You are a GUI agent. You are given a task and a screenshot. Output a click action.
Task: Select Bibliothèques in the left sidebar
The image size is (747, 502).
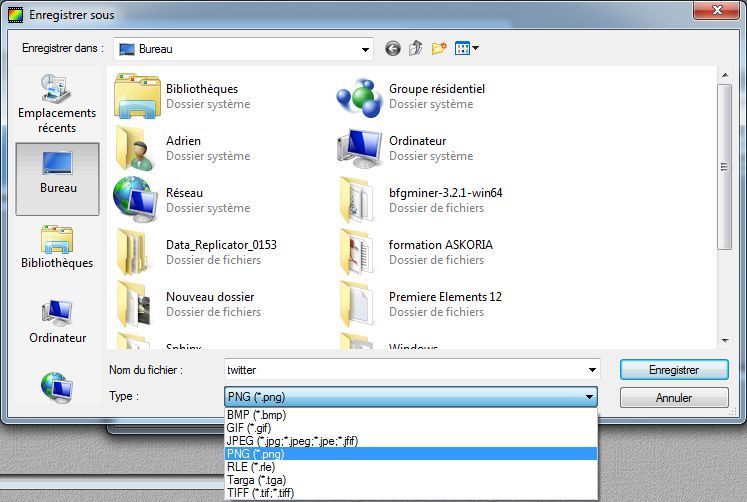pos(57,248)
